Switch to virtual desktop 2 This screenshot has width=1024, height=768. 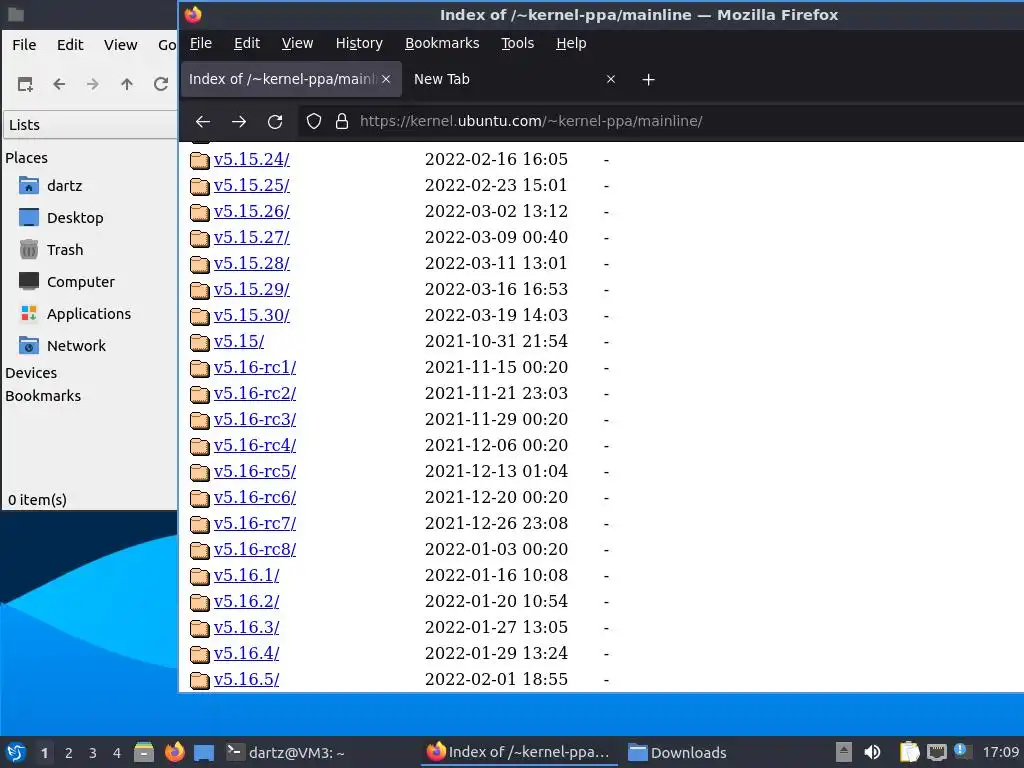69,753
